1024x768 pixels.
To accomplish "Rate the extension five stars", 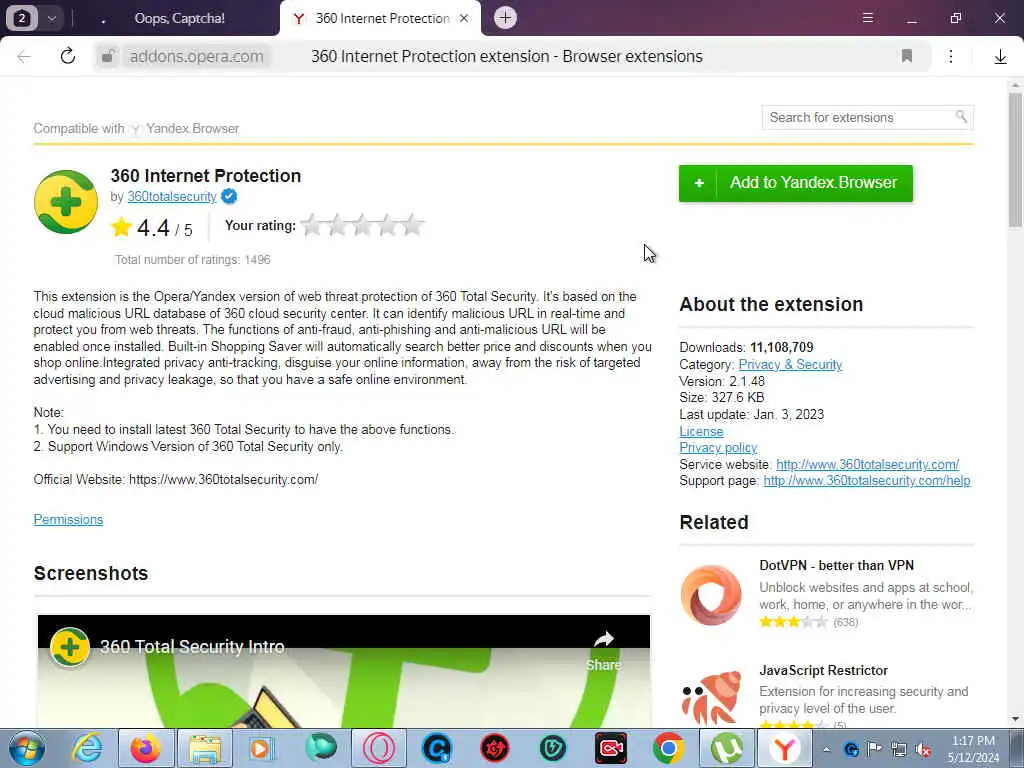I will [412, 225].
